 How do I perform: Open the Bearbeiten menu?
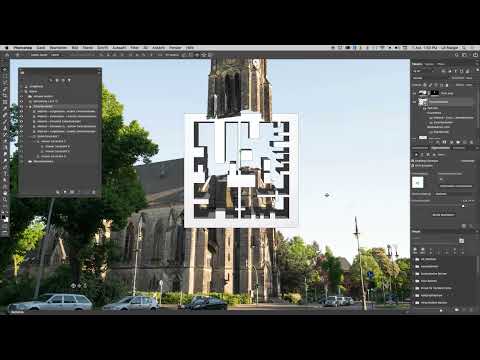click(x=58, y=48)
